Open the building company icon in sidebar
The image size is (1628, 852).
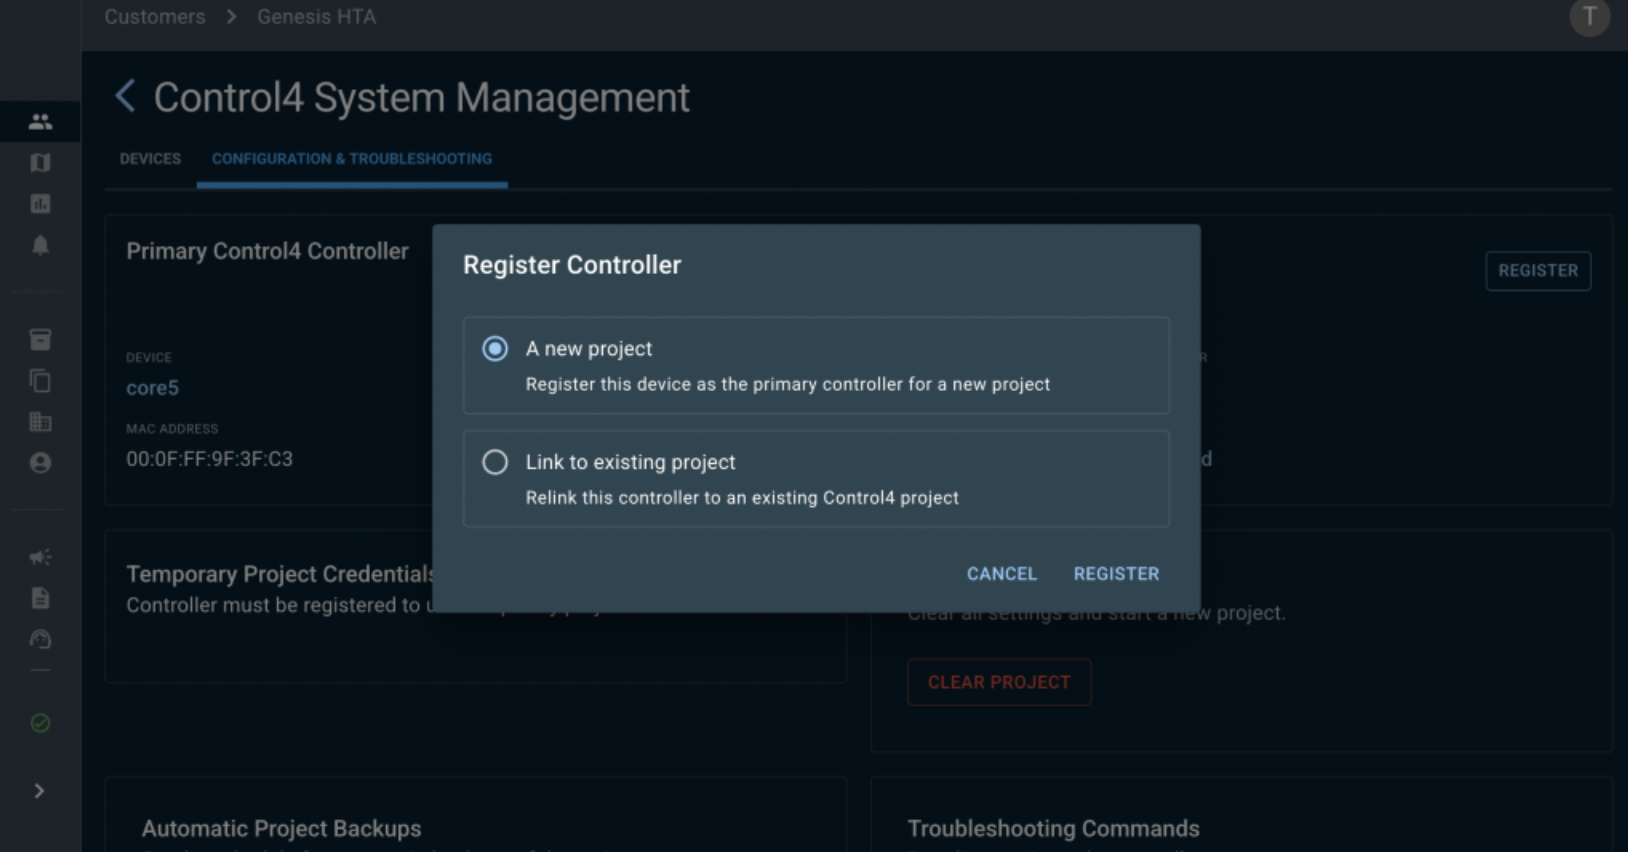[x=40, y=422]
